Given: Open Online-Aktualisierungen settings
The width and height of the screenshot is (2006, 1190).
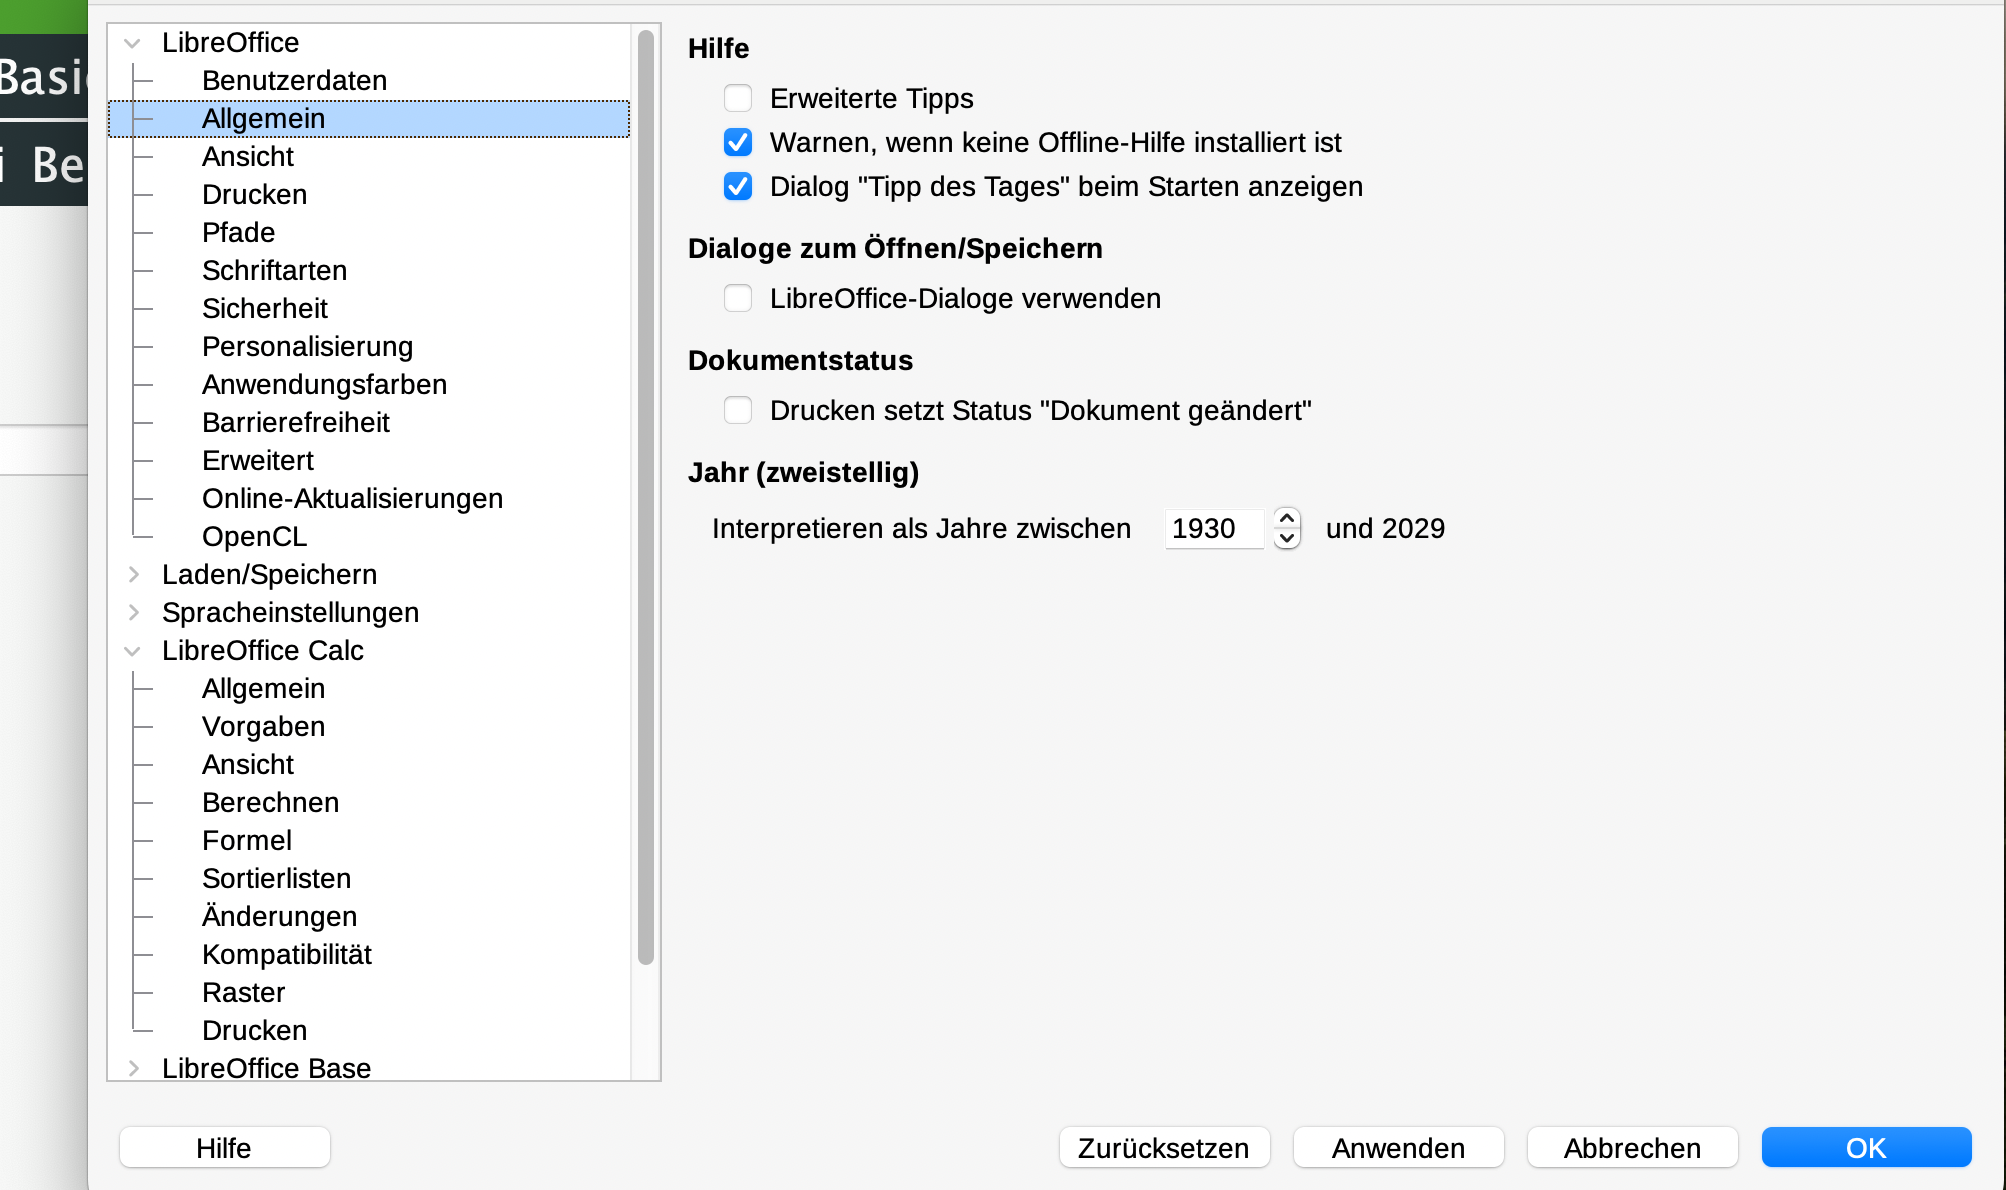Looking at the screenshot, I should 352,498.
